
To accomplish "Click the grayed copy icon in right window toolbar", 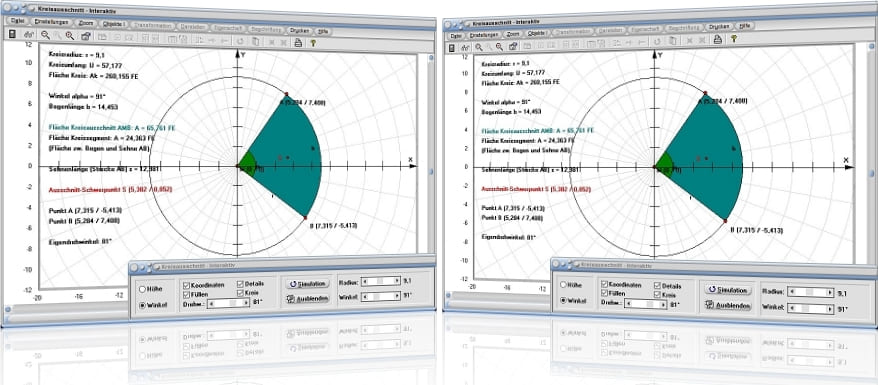I will tap(672, 40).
